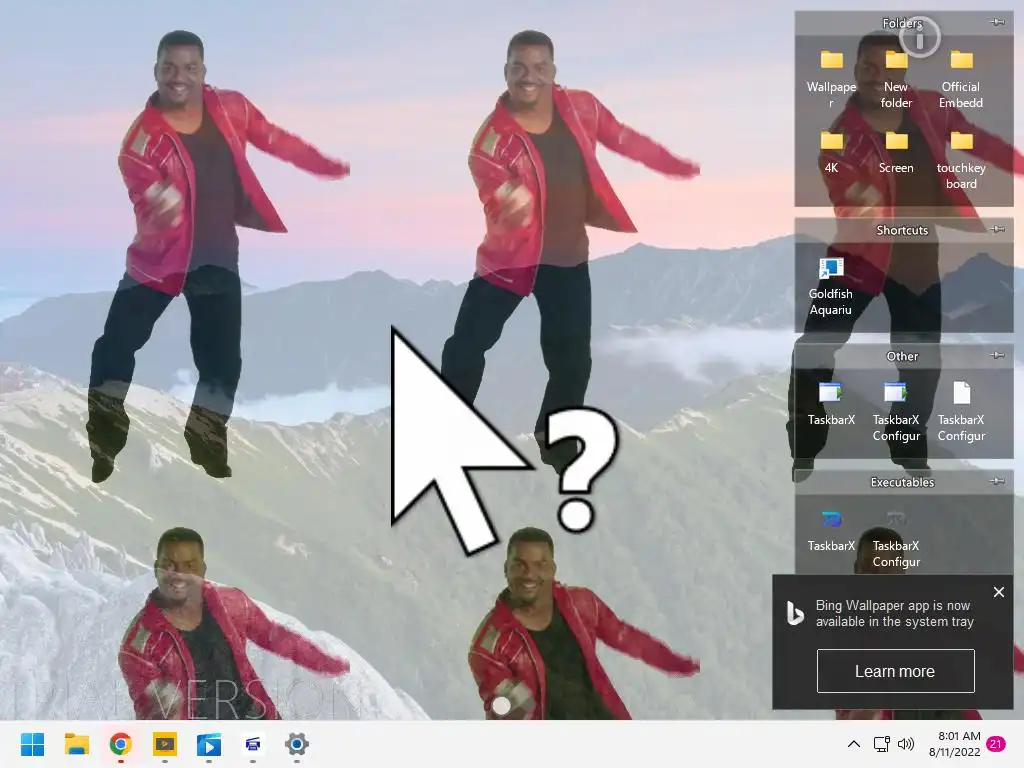Image resolution: width=1024 pixels, height=768 pixels.
Task: Pin the Executables group panel
Action: (997, 481)
